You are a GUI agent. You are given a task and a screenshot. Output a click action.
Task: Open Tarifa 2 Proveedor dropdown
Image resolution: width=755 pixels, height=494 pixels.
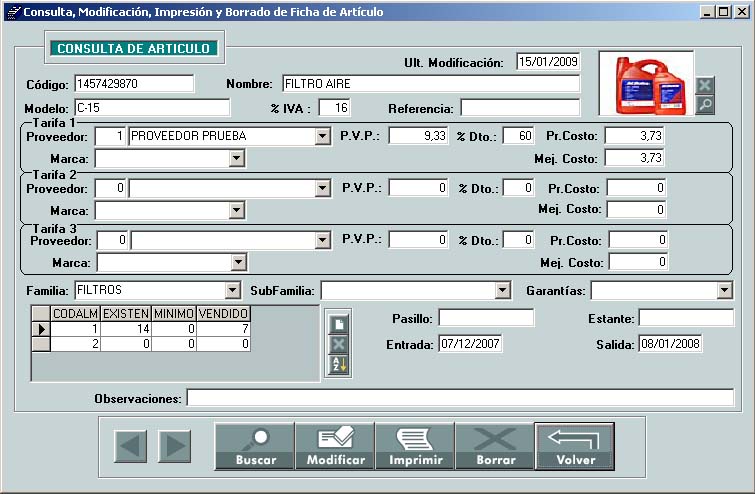[x=323, y=188]
